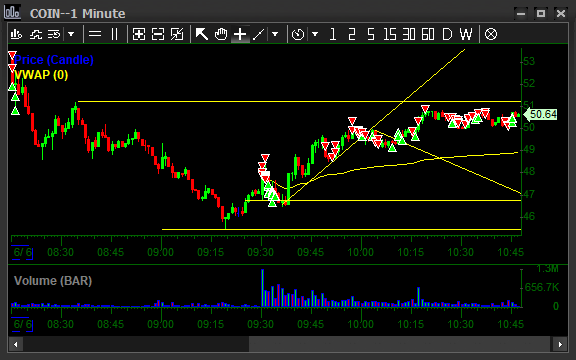576x360 pixels.
Task: Click the COIN--1 Minute window title
Action: [x=78, y=14]
